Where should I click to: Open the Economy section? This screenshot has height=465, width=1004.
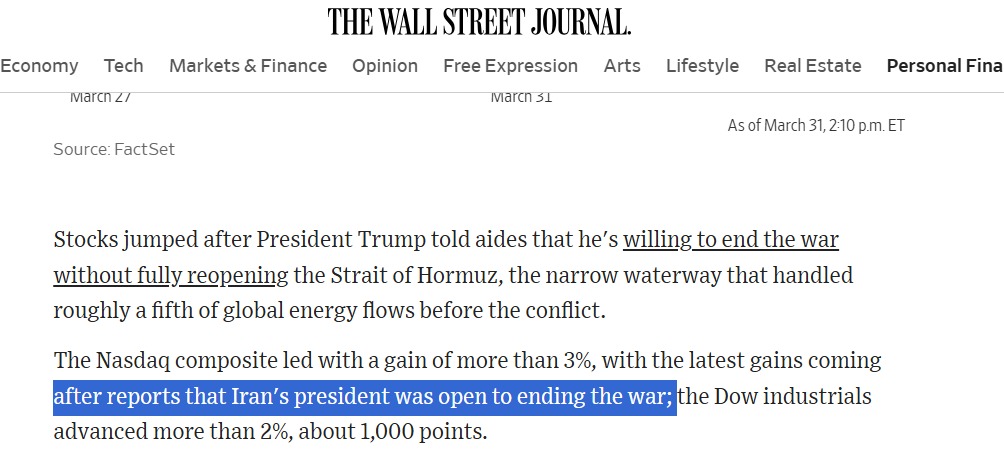tap(39, 66)
